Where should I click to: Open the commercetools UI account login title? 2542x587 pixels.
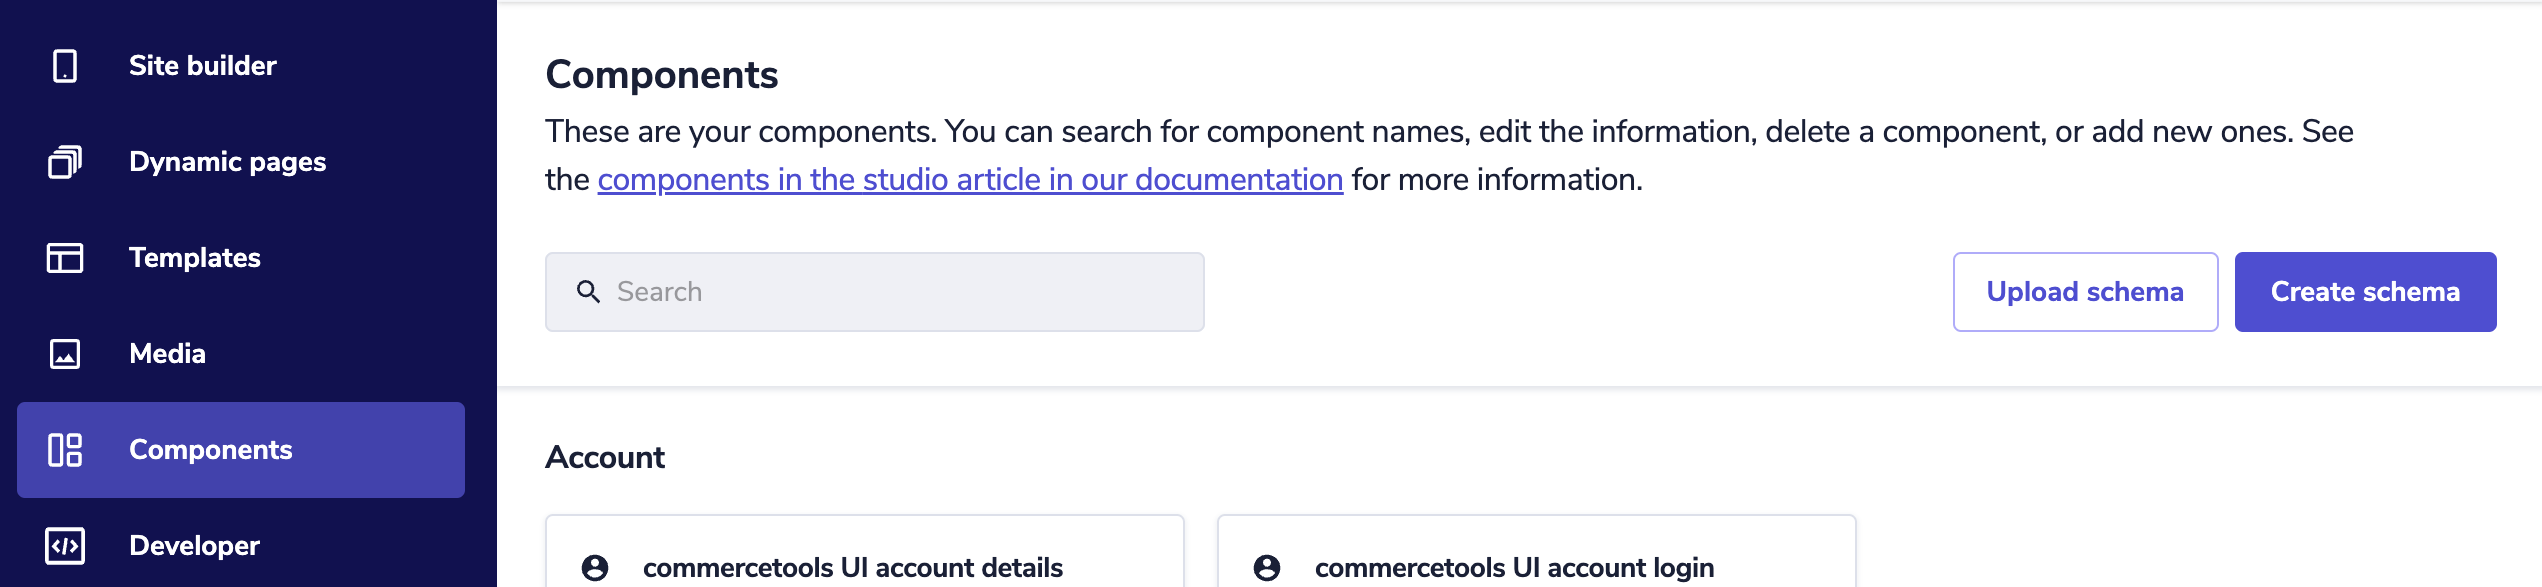click(1514, 568)
